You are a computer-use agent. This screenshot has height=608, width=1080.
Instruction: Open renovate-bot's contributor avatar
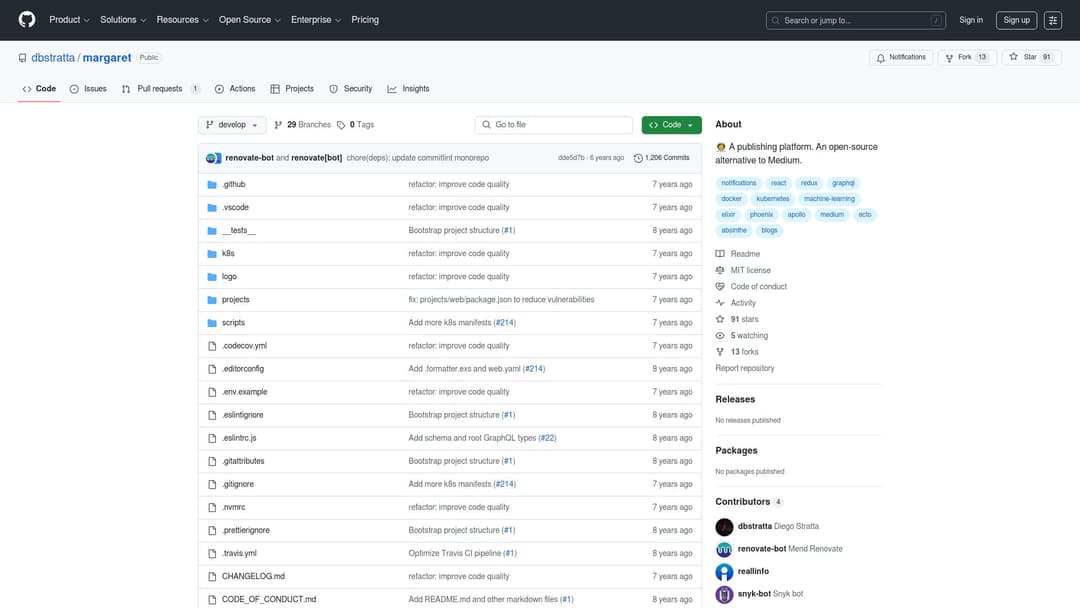(724, 549)
